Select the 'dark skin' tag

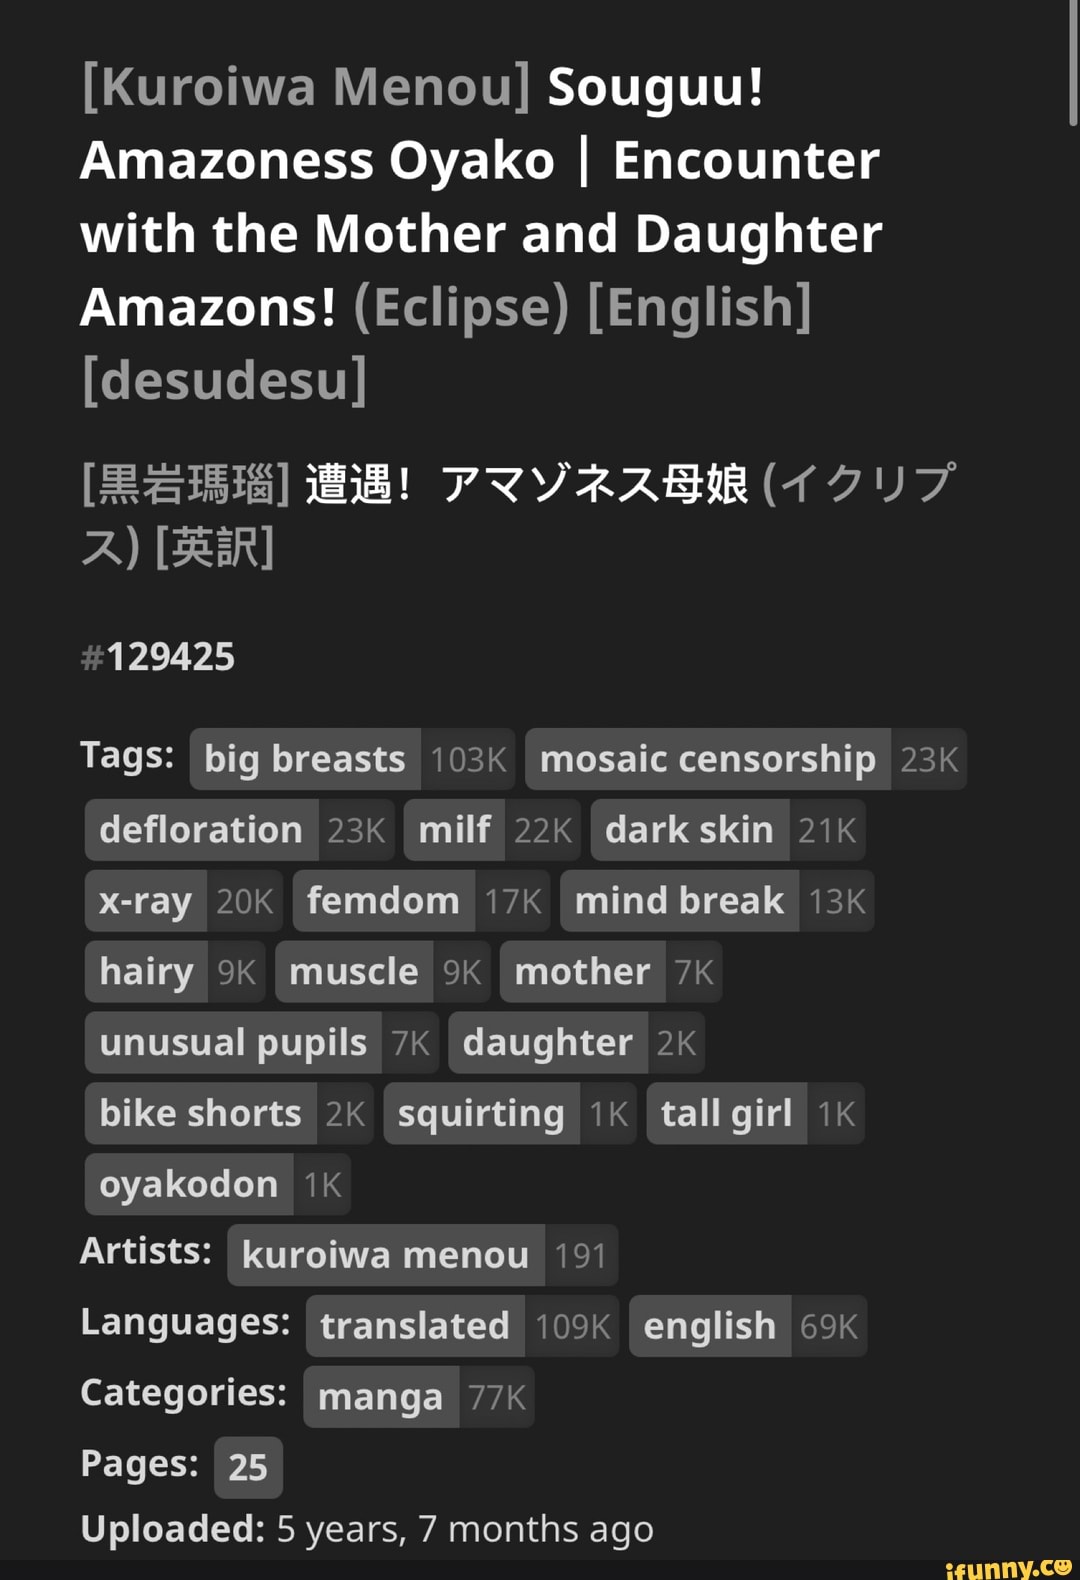(689, 831)
